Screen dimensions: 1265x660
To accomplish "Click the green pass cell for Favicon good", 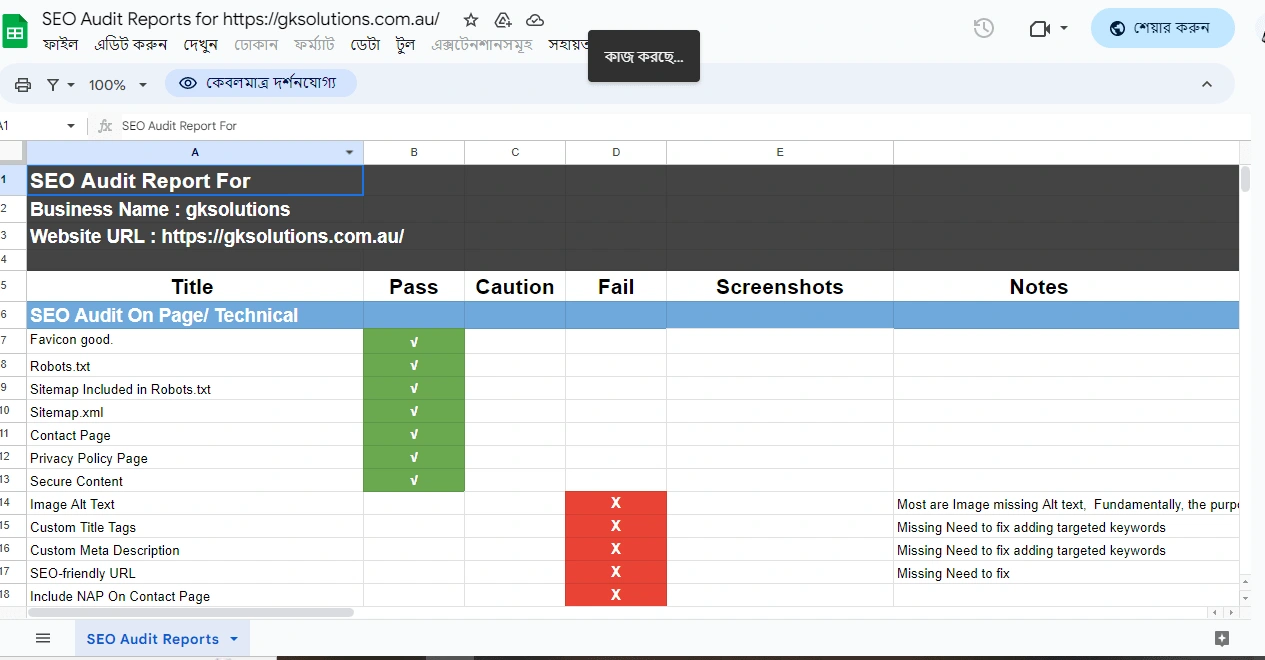I will (x=414, y=341).
